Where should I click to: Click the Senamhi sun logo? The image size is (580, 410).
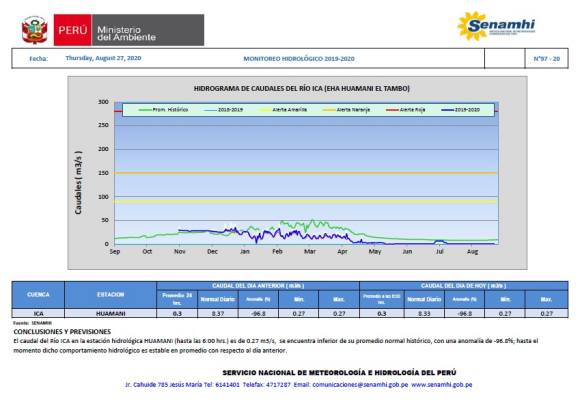point(496,26)
